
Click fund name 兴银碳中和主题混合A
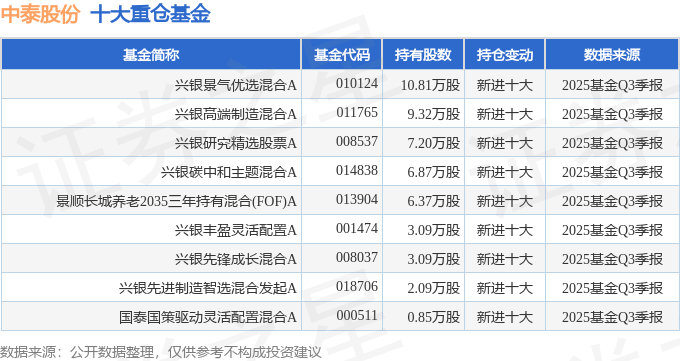[229, 172]
